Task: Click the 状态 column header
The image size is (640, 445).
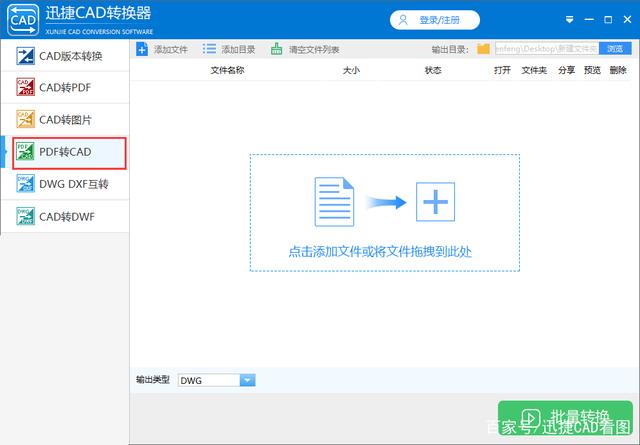Action: [x=433, y=70]
